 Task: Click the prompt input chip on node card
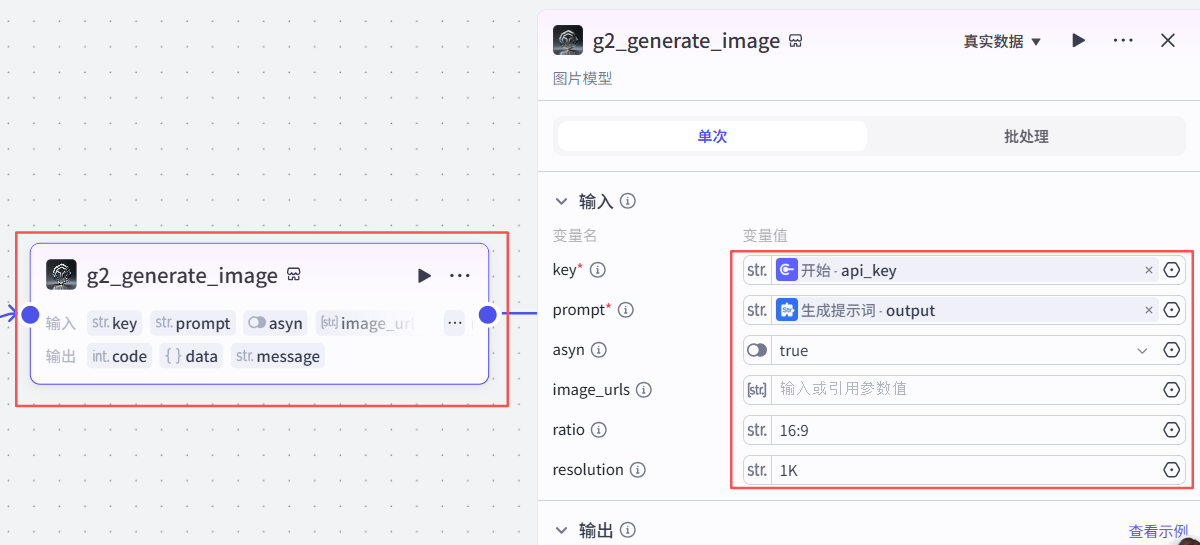[x=193, y=323]
